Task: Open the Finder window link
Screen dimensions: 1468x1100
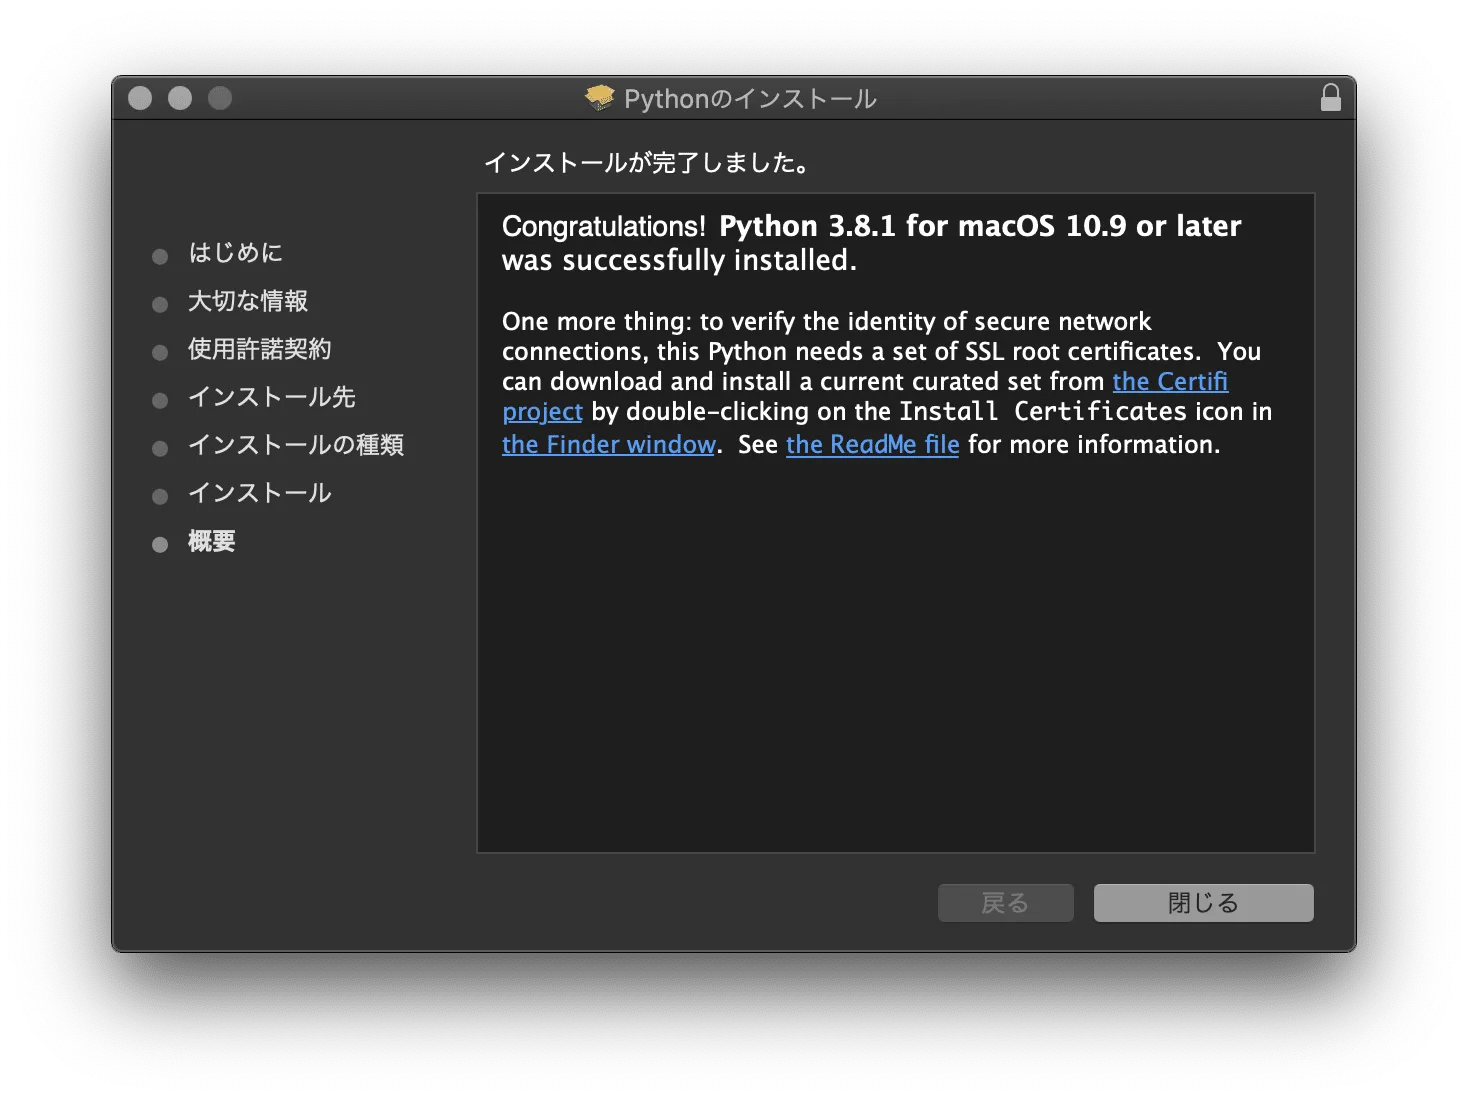Action: [x=608, y=445]
